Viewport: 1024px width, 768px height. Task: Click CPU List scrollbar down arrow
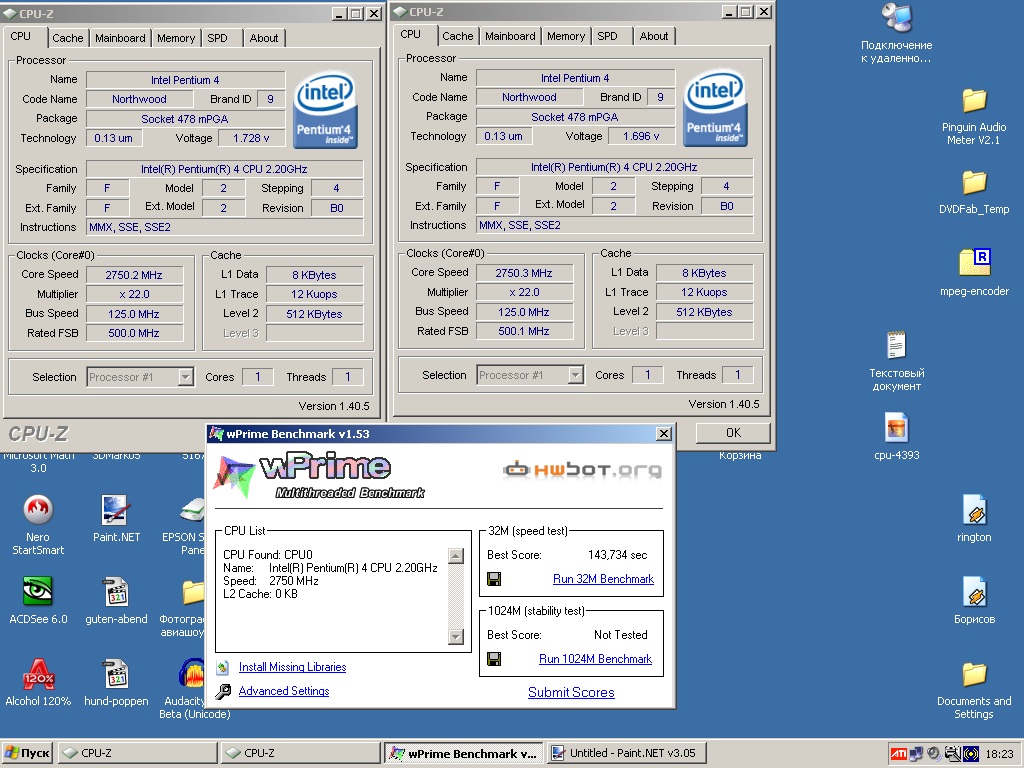coord(456,636)
